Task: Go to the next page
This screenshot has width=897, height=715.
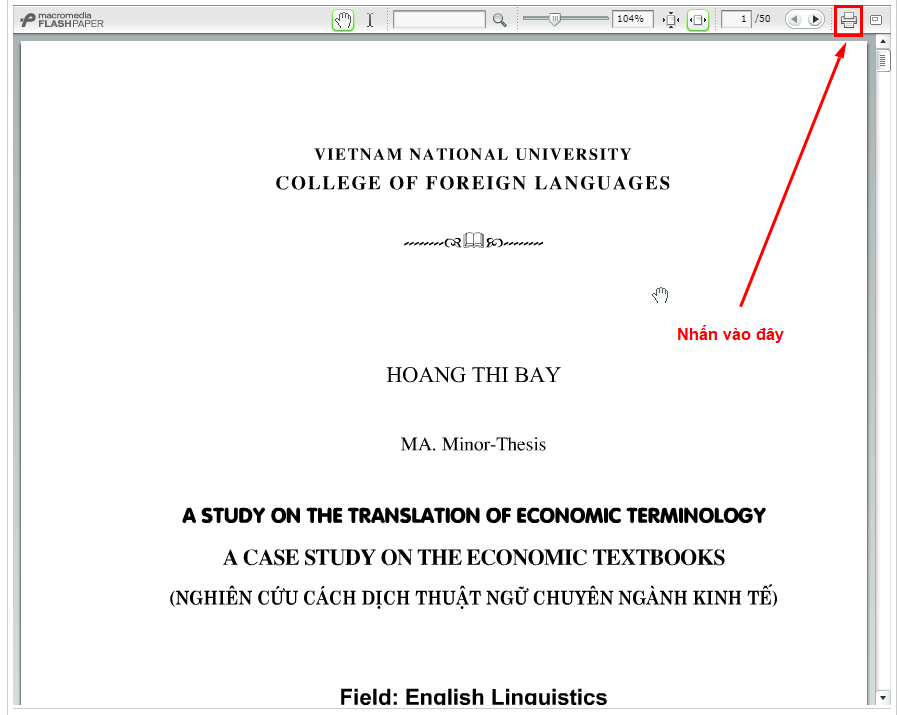Action: [814, 18]
